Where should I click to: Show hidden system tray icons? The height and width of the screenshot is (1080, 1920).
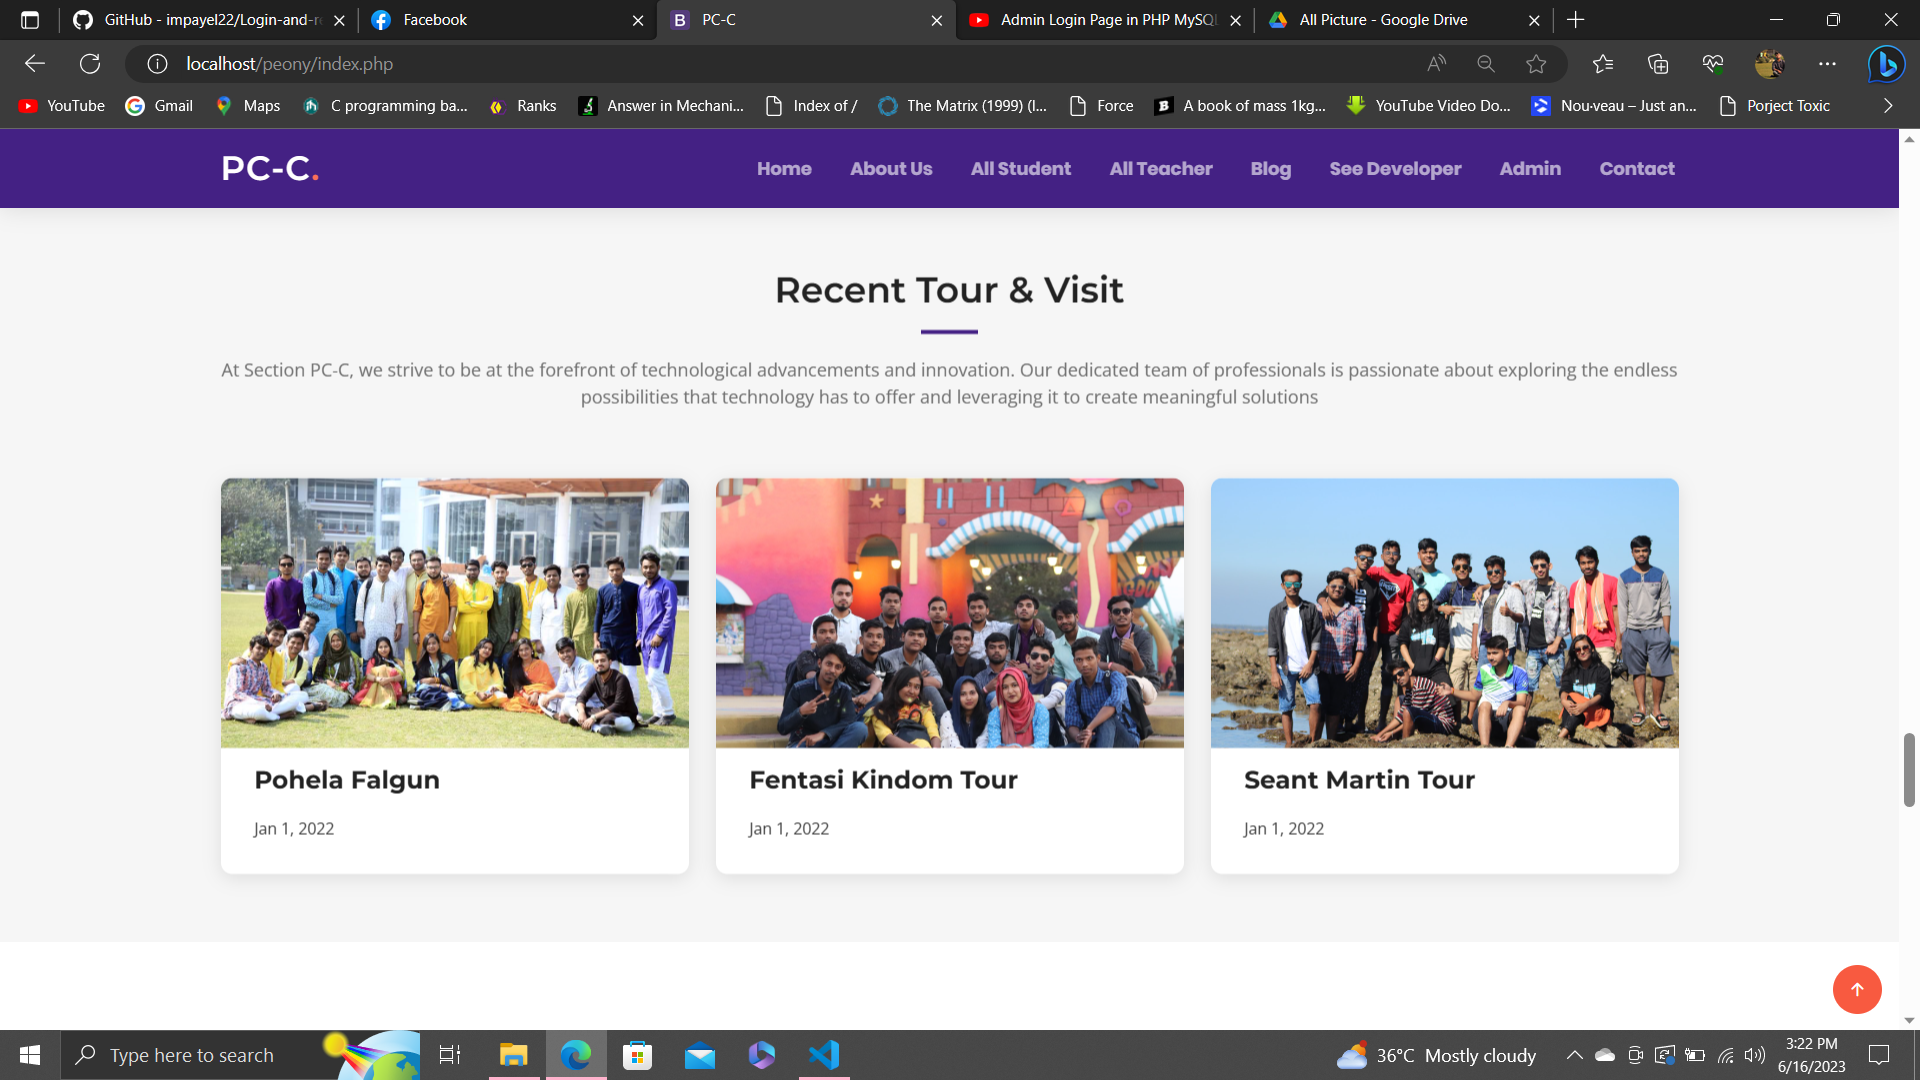click(x=1574, y=1055)
